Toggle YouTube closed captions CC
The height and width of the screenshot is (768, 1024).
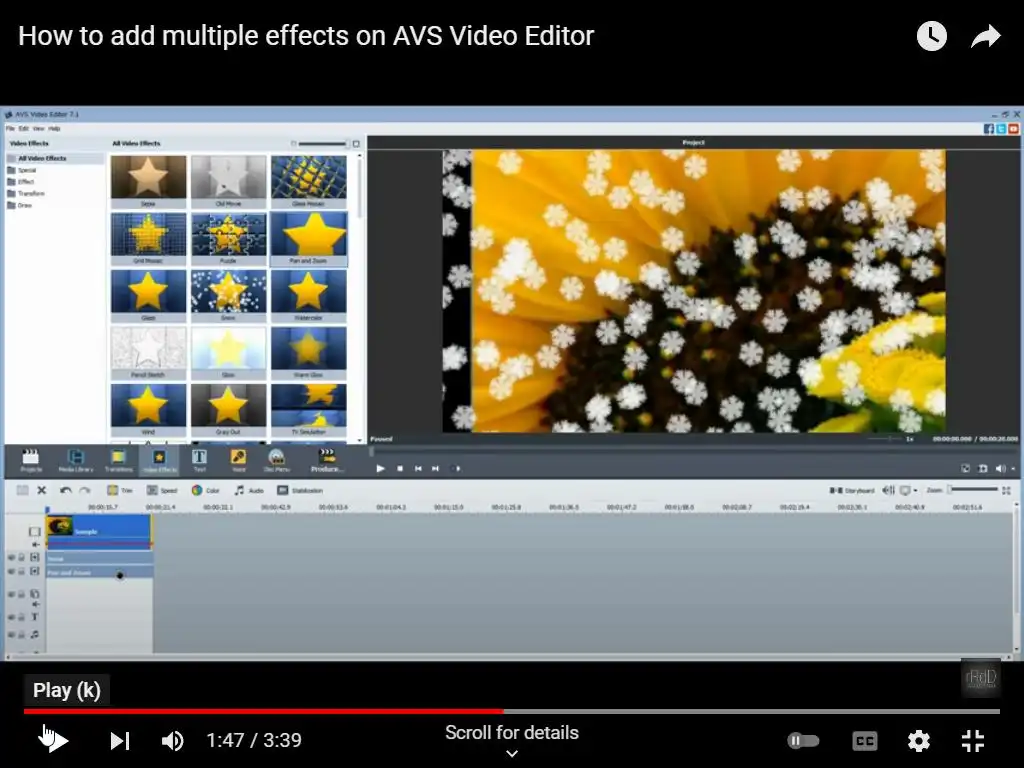point(865,741)
